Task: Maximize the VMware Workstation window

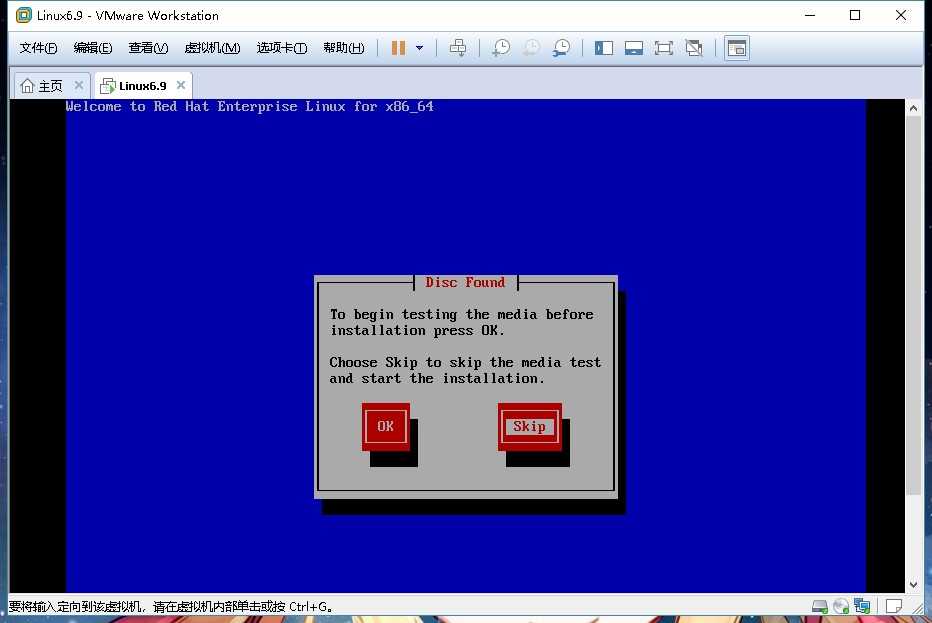Action: coord(855,15)
